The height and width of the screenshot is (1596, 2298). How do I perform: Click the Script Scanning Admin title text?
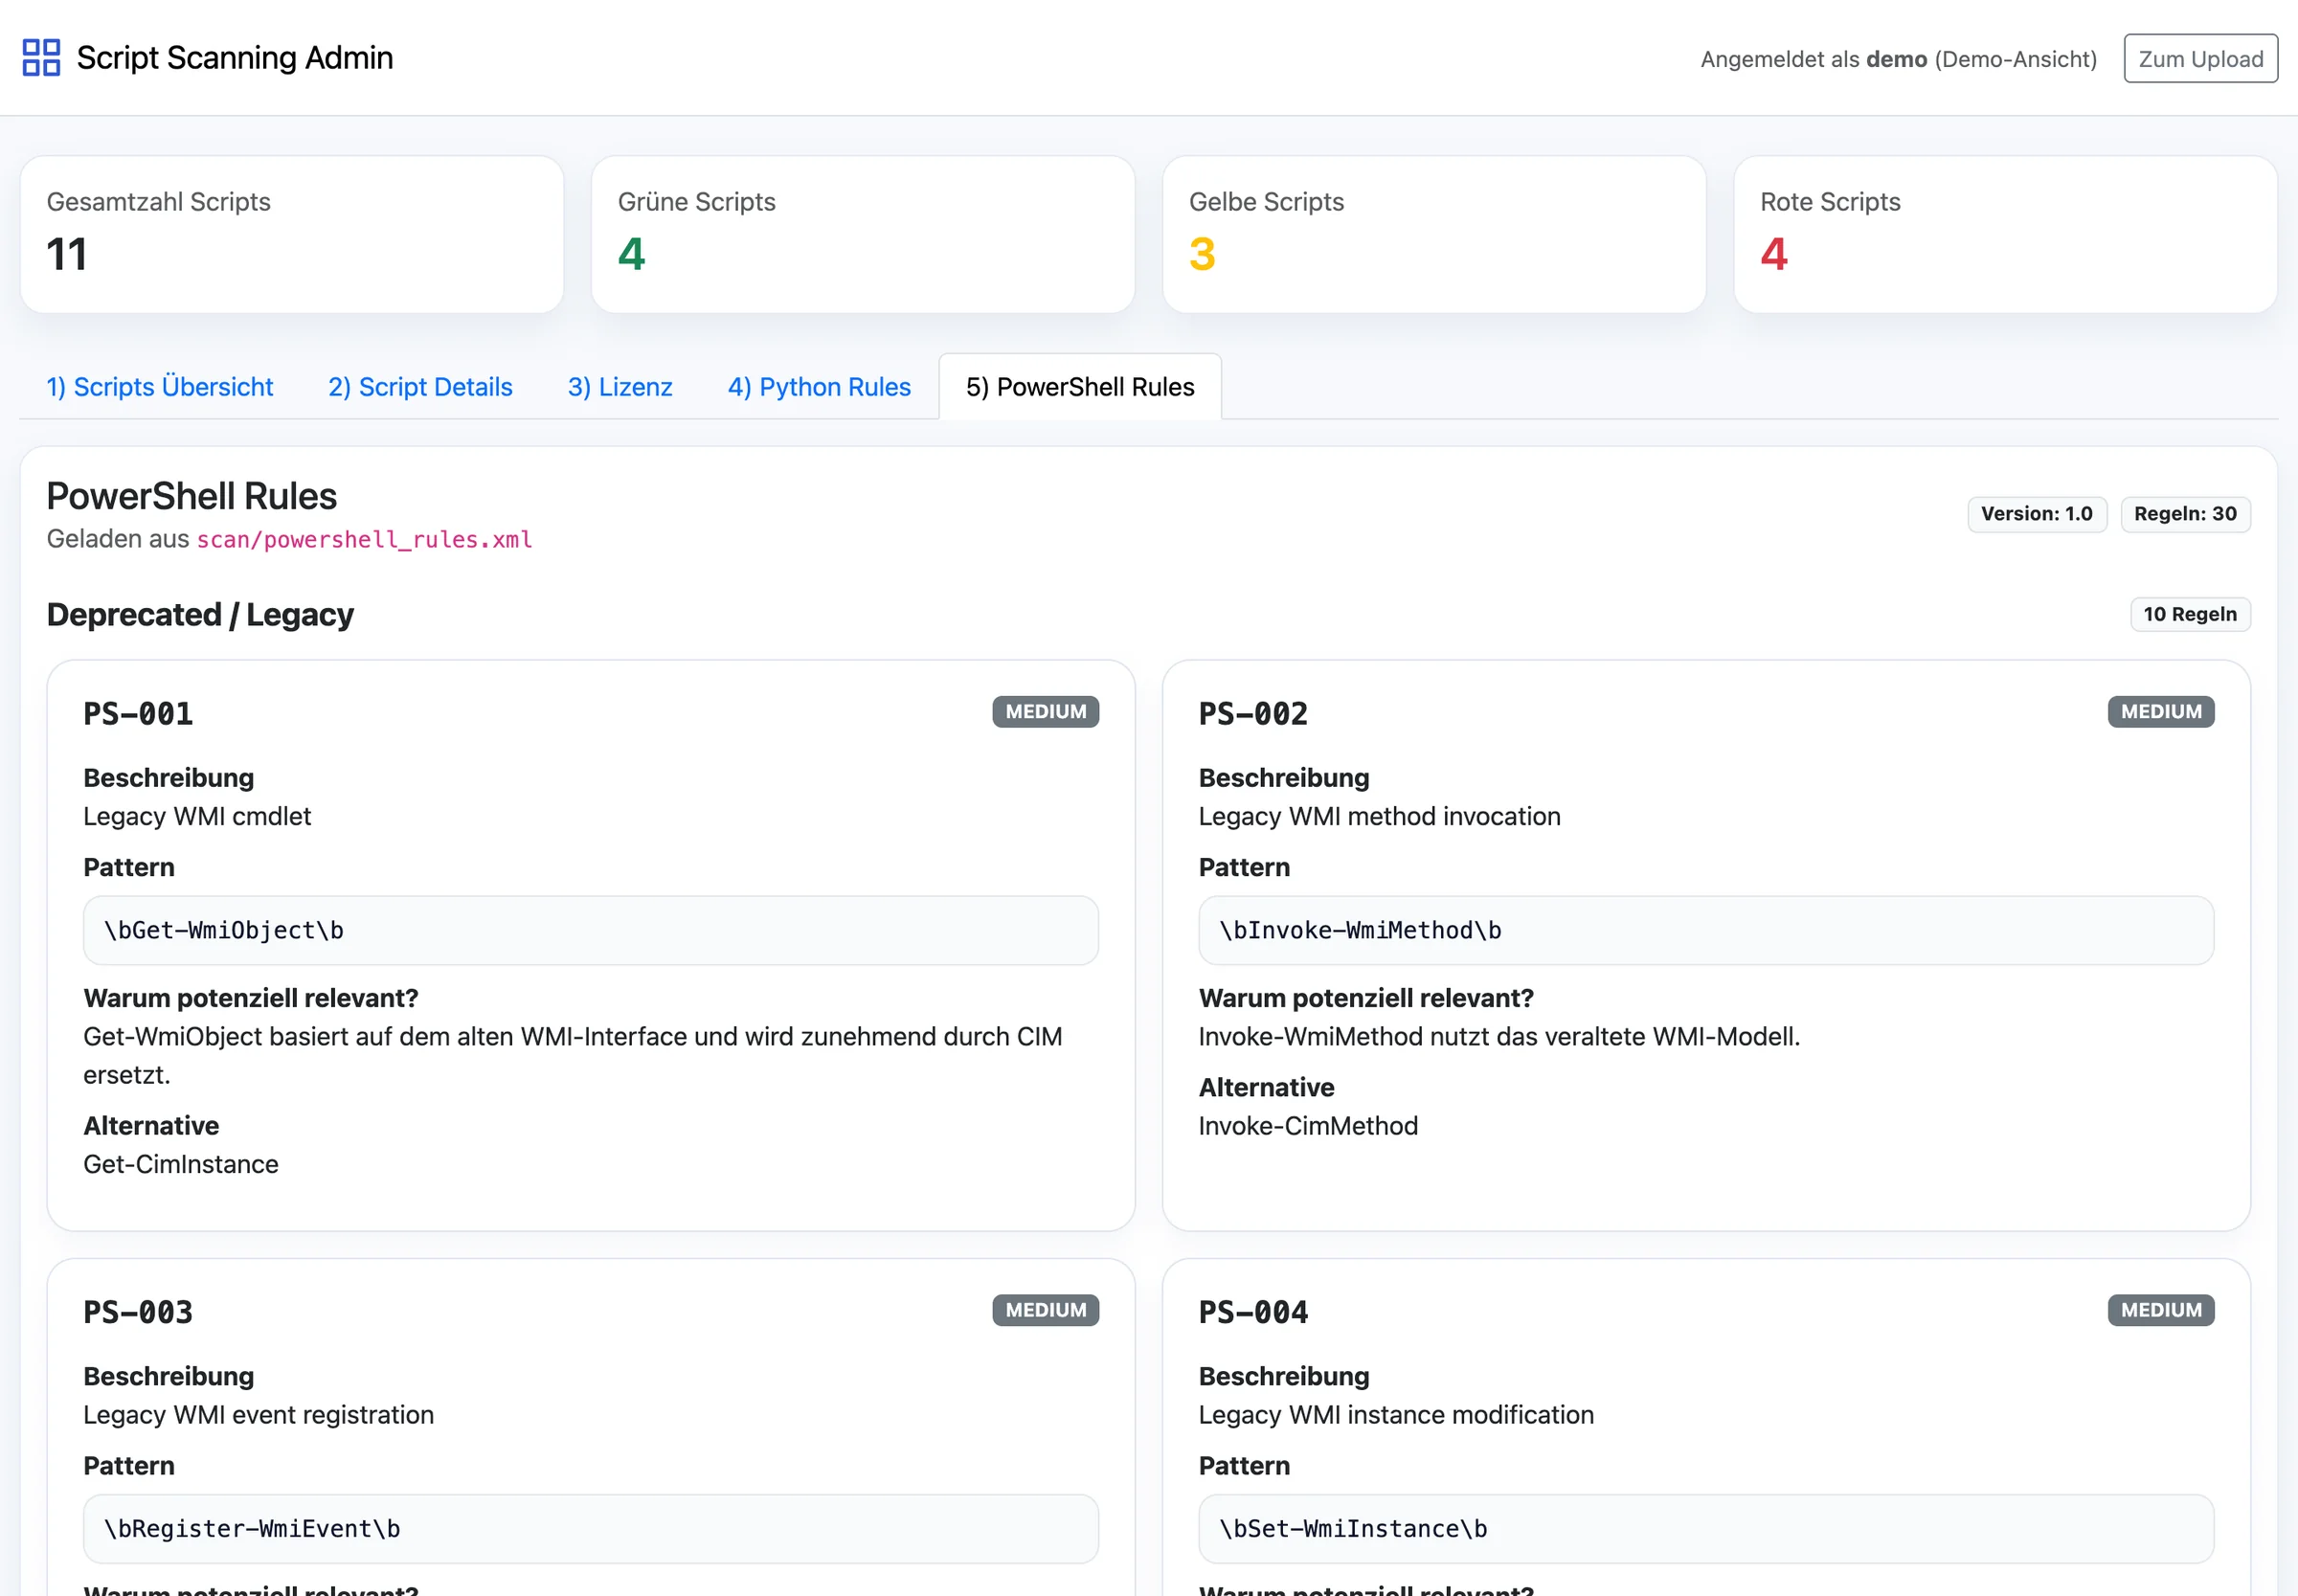click(x=235, y=58)
